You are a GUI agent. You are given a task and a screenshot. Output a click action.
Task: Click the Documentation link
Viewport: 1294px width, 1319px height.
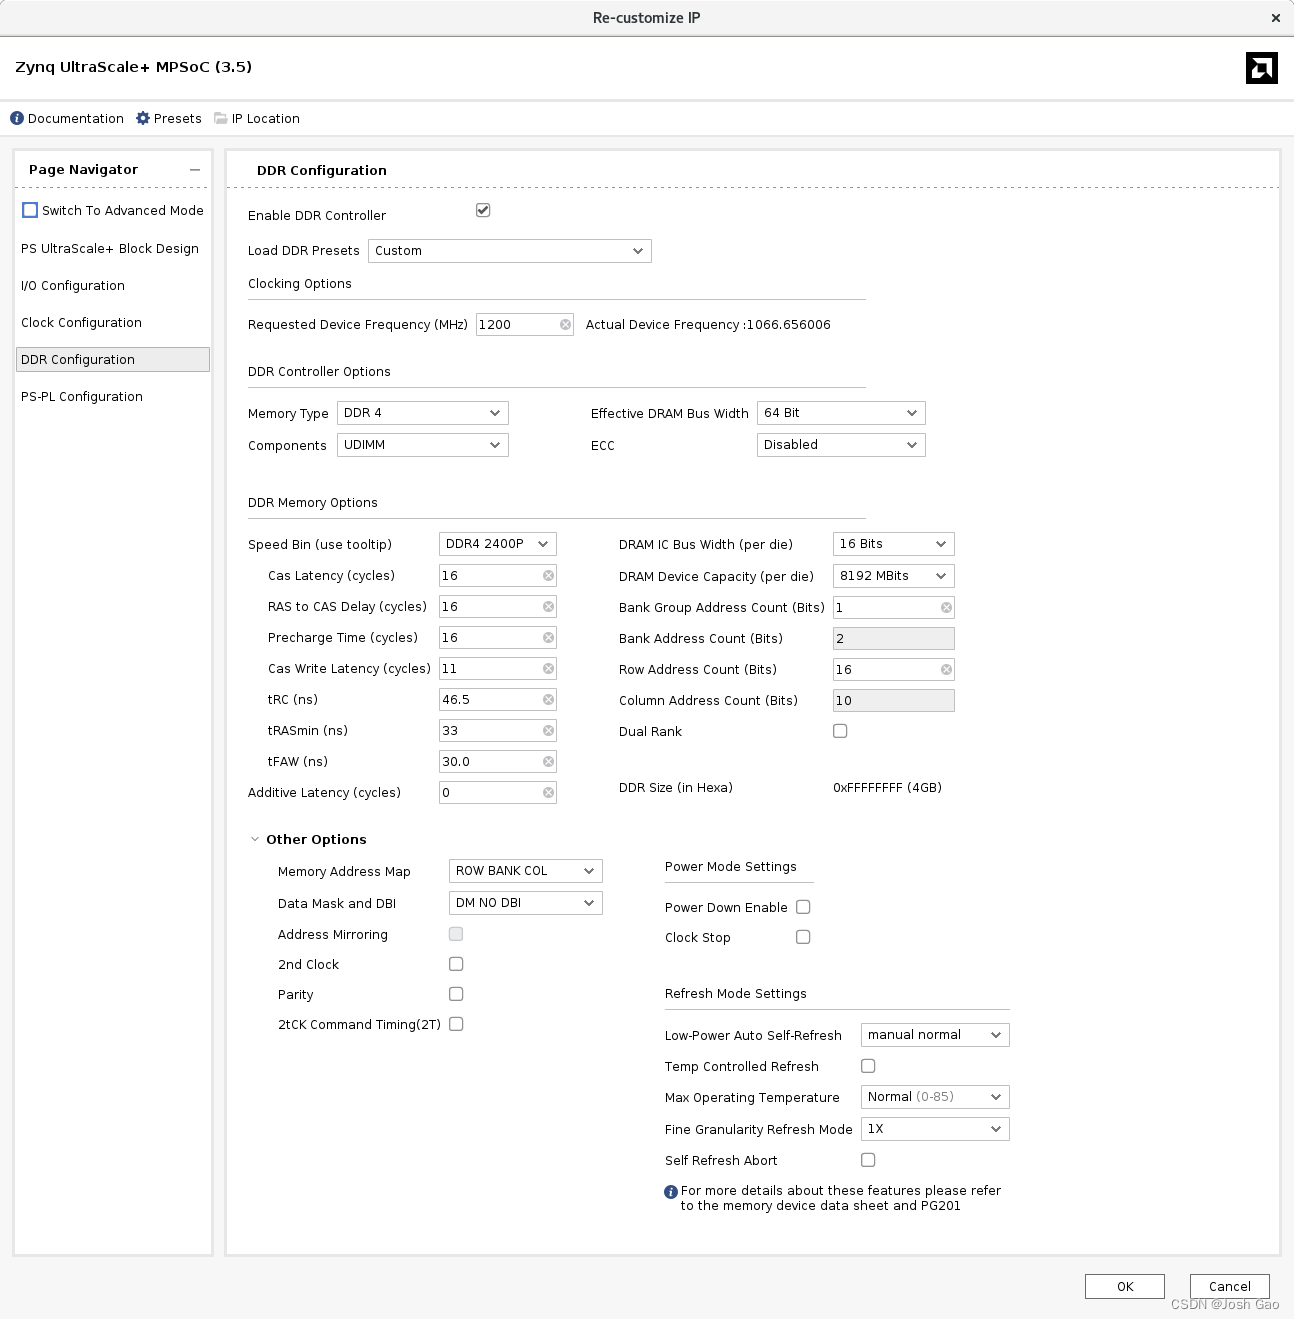[76, 118]
